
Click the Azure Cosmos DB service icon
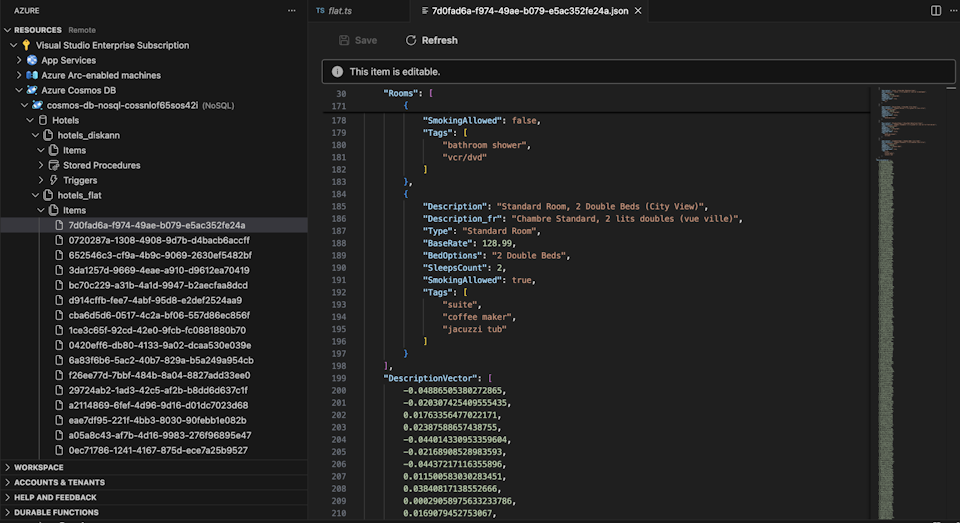[x=32, y=90]
